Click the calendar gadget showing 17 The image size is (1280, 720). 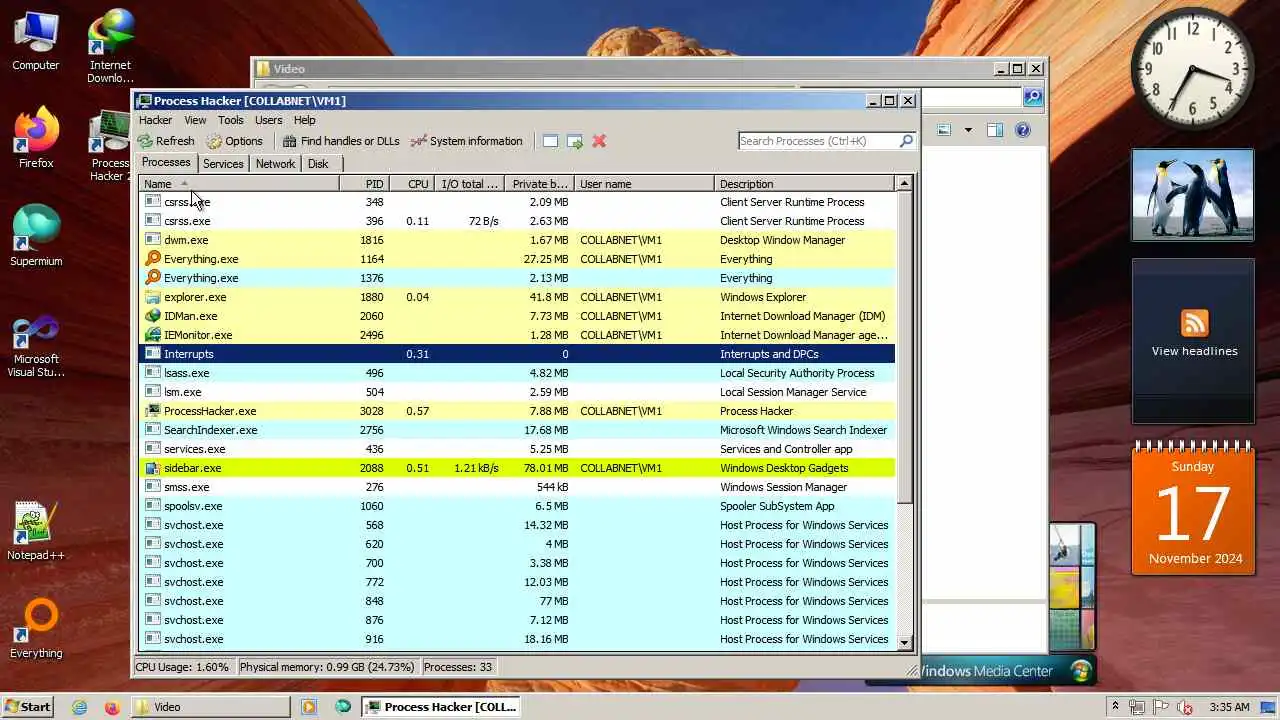[x=1193, y=508]
